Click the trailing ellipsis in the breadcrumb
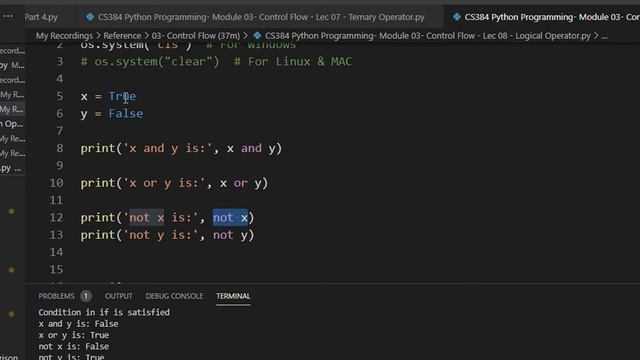Screen dimensions: 640x360 coord(604,36)
